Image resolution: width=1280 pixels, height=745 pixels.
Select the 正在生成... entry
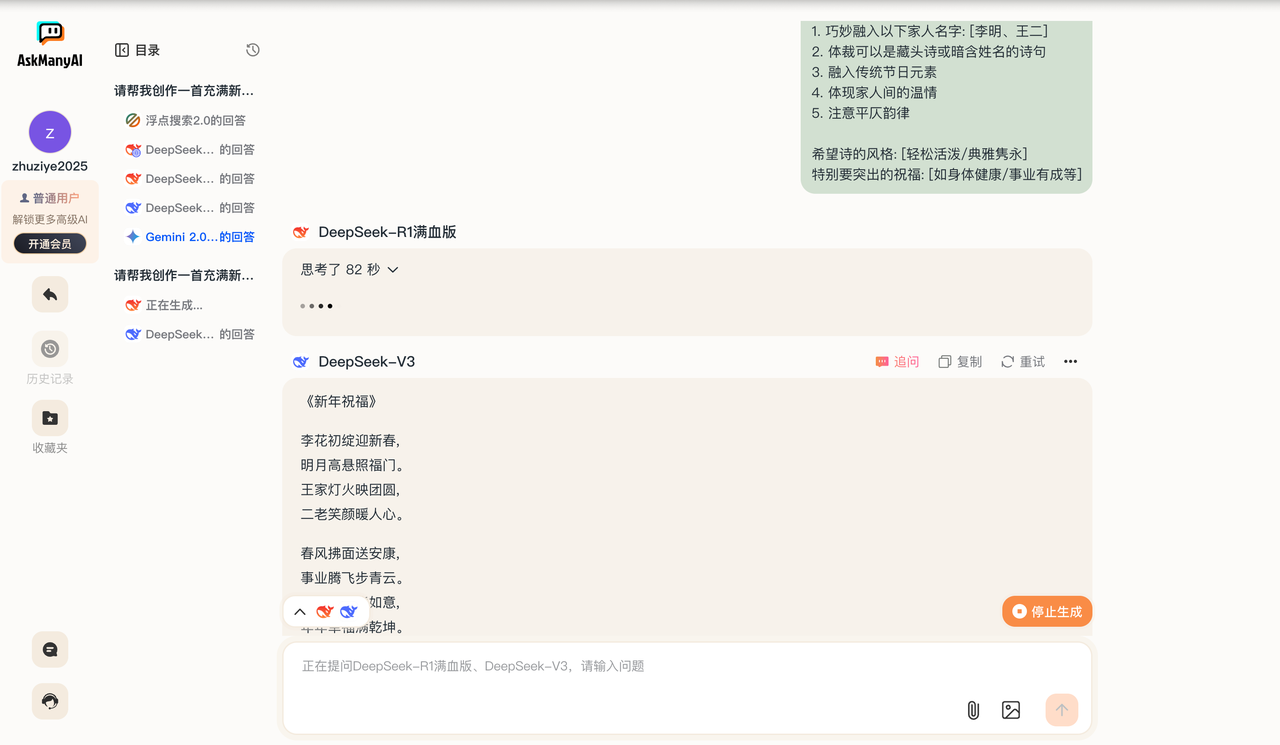(174, 305)
